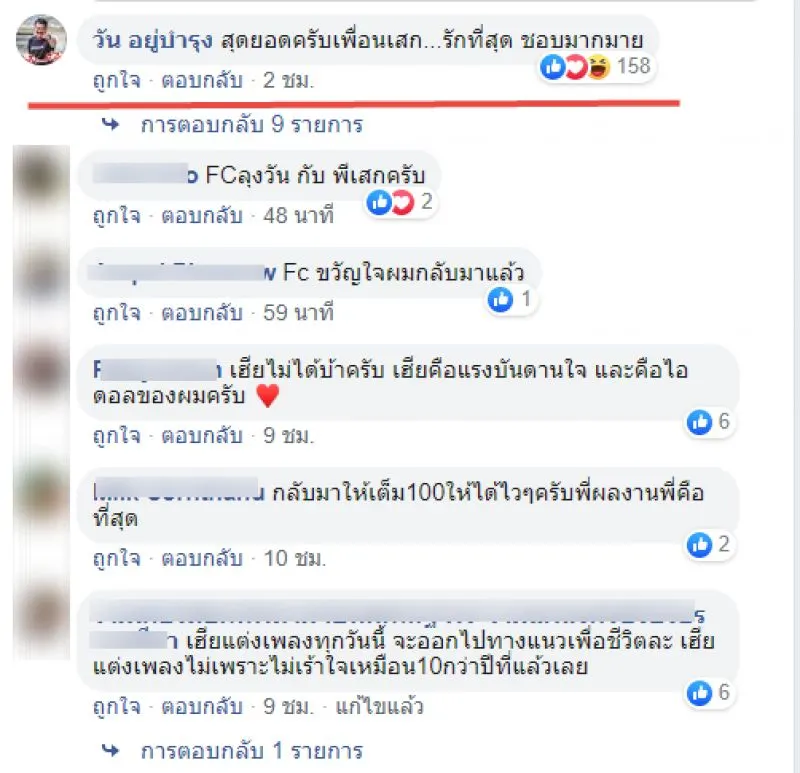Click ตอบกลับ on the 10 ชม. comment

(202, 558)
